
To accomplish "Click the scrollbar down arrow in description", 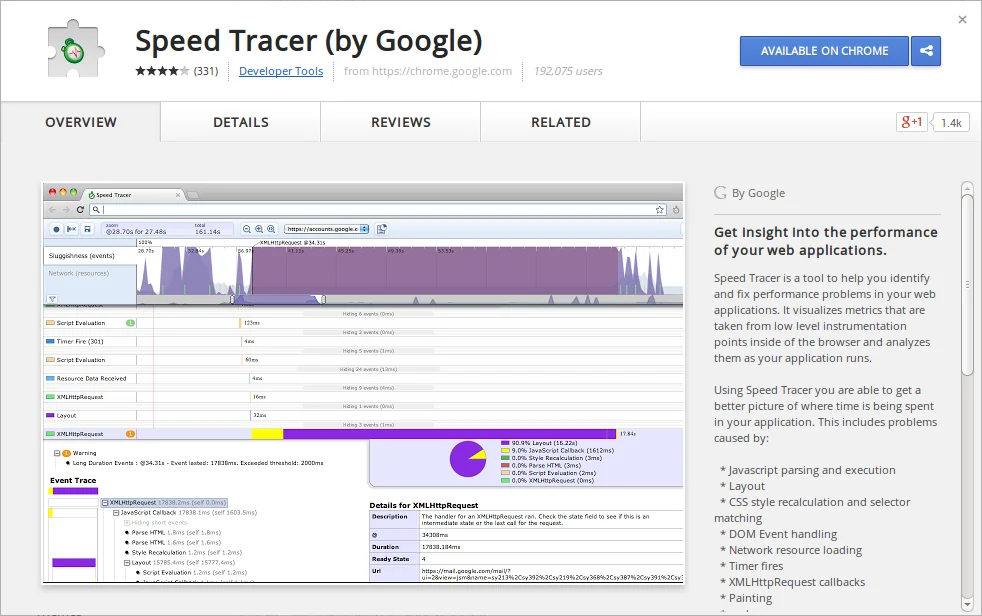I will [x=968, y=605].
